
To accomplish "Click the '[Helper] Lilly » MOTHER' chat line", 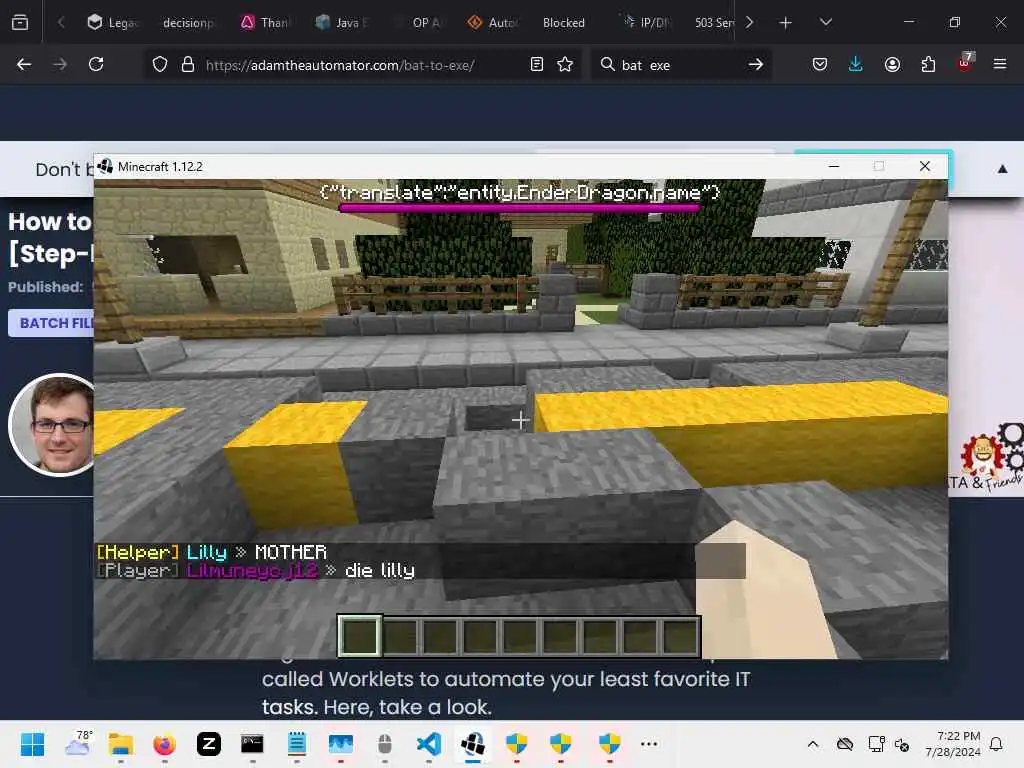I will click(x=211, y=552).
